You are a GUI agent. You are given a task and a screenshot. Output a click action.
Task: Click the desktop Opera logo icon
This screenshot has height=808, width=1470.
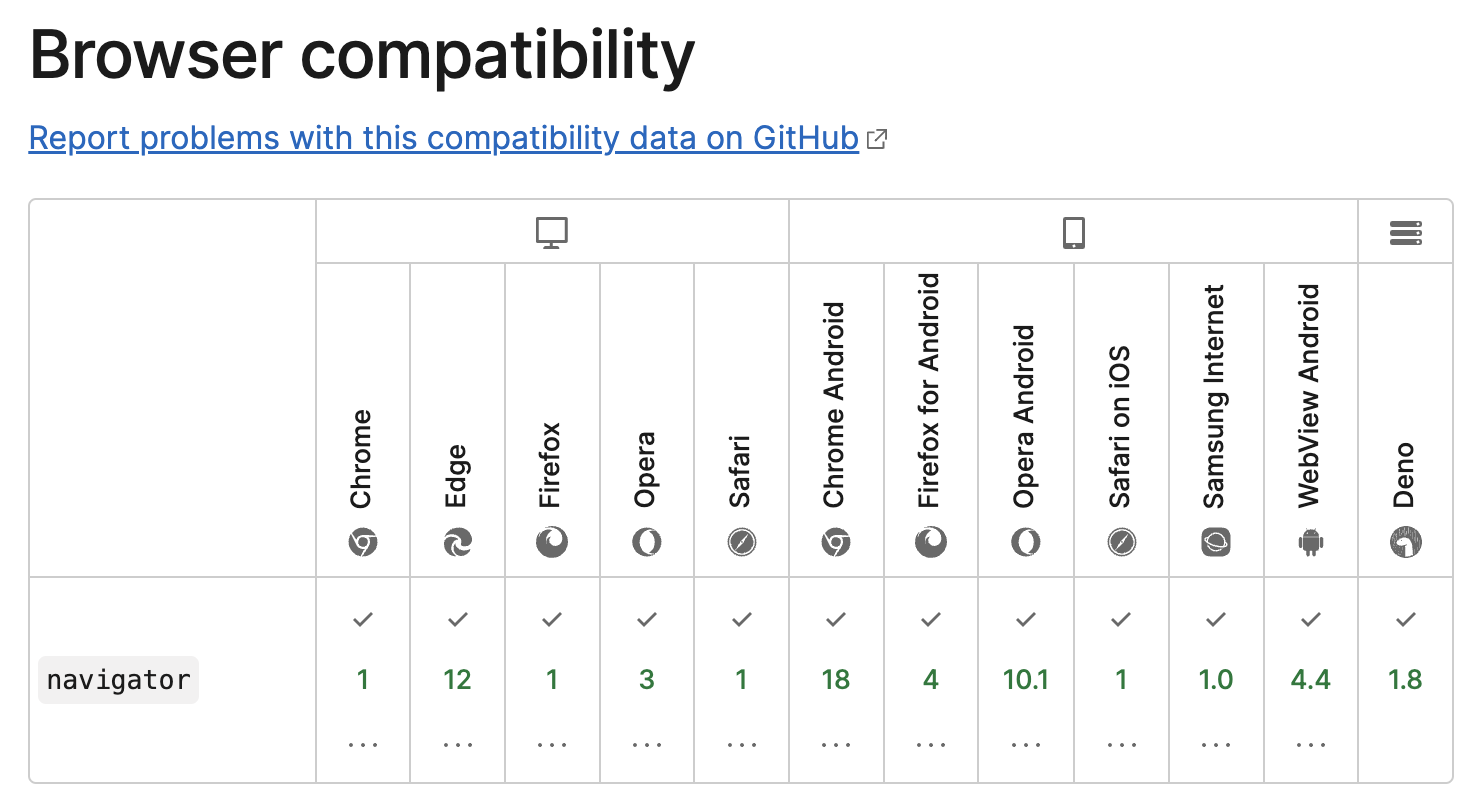coord(647,543)
